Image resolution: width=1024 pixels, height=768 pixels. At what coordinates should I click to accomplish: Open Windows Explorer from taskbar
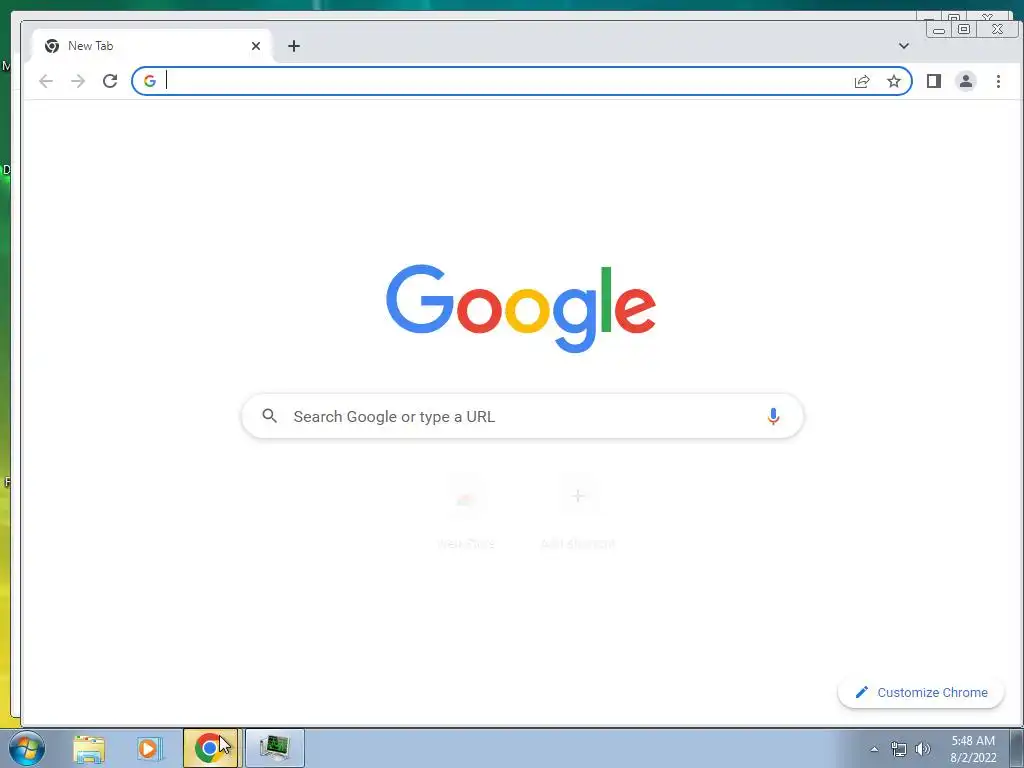89,748
